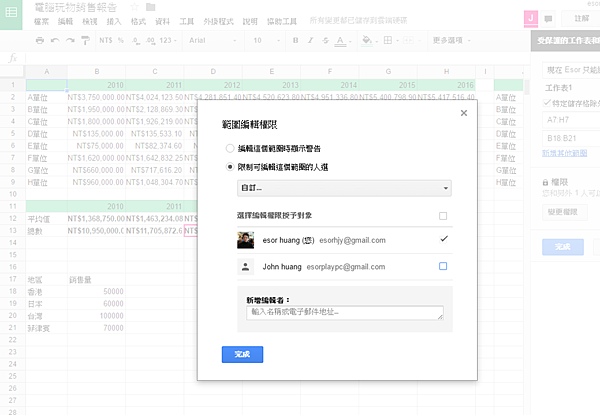
Task: Click John huang's person icon
Action: pos(245,267)
